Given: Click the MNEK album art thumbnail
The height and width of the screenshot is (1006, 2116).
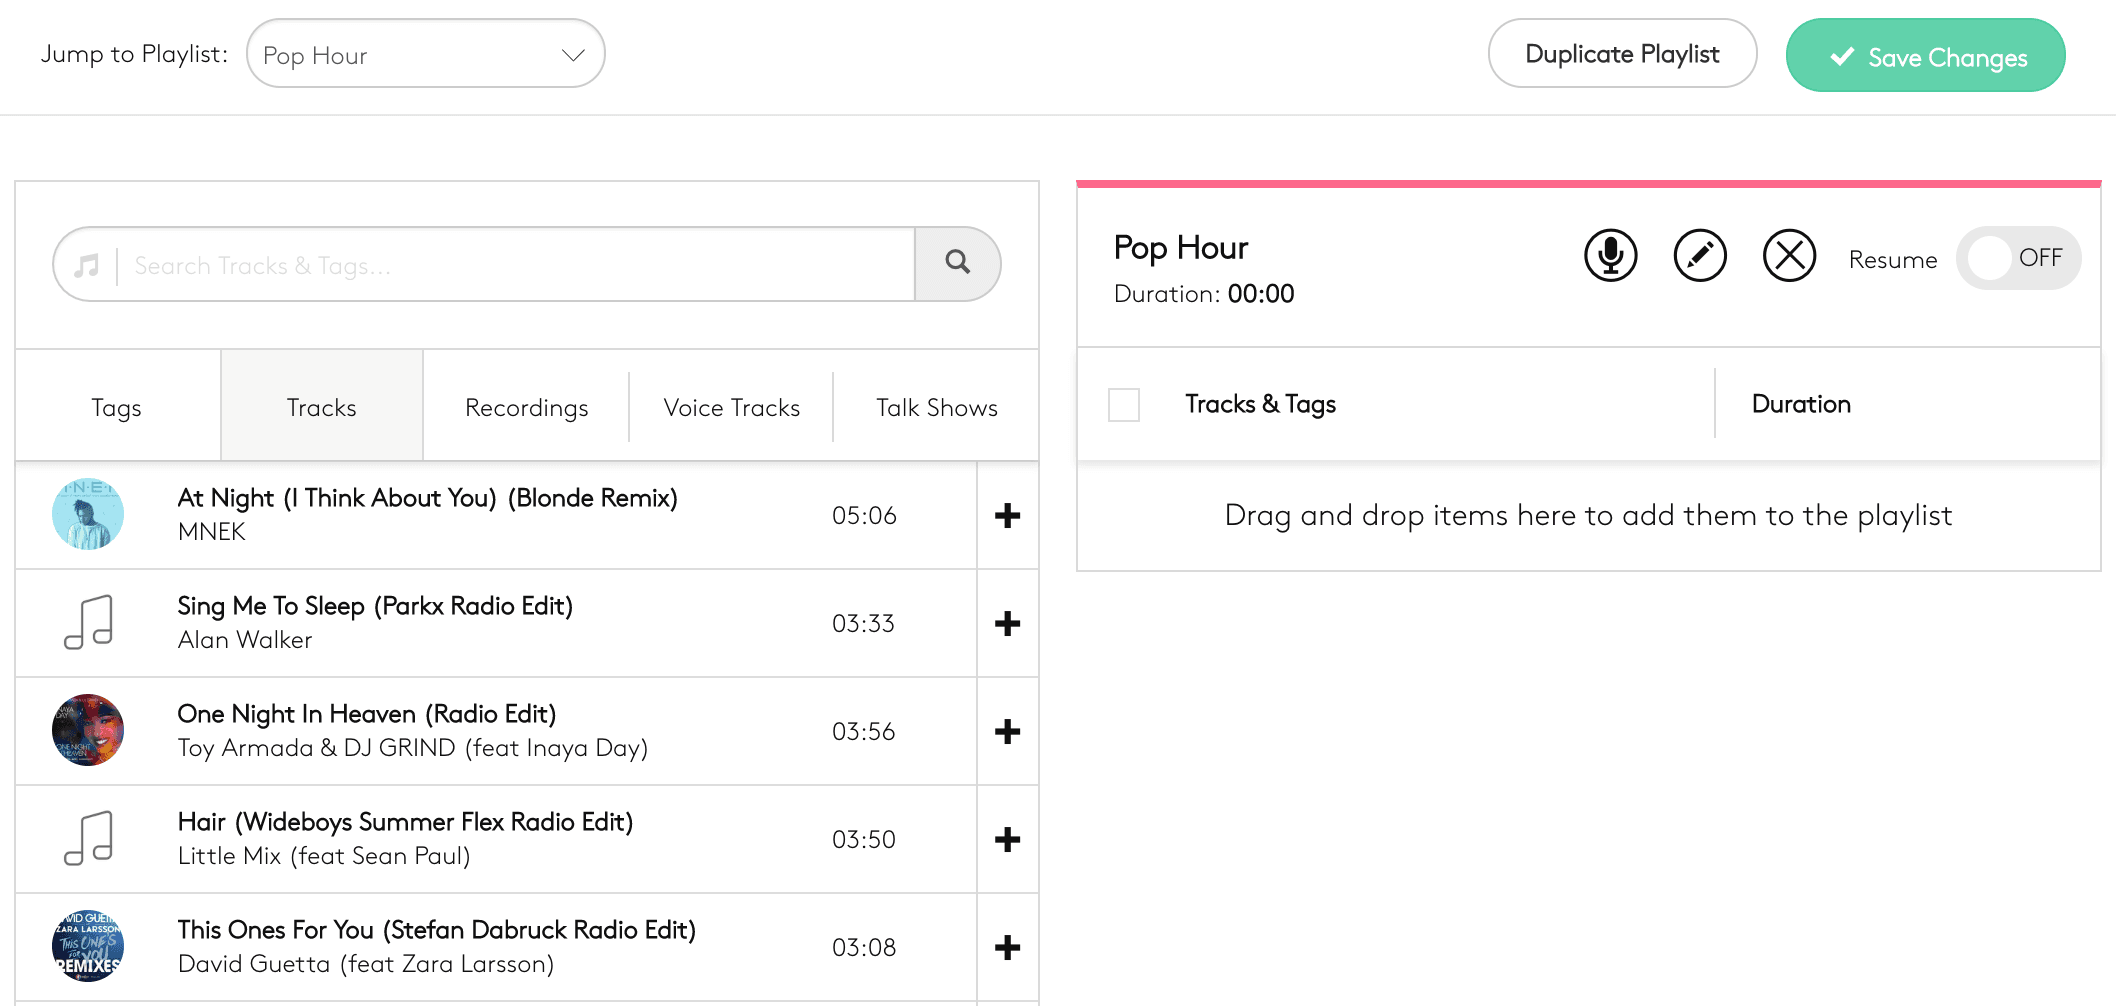Looking at the screenshot, I should pos(88,514).
